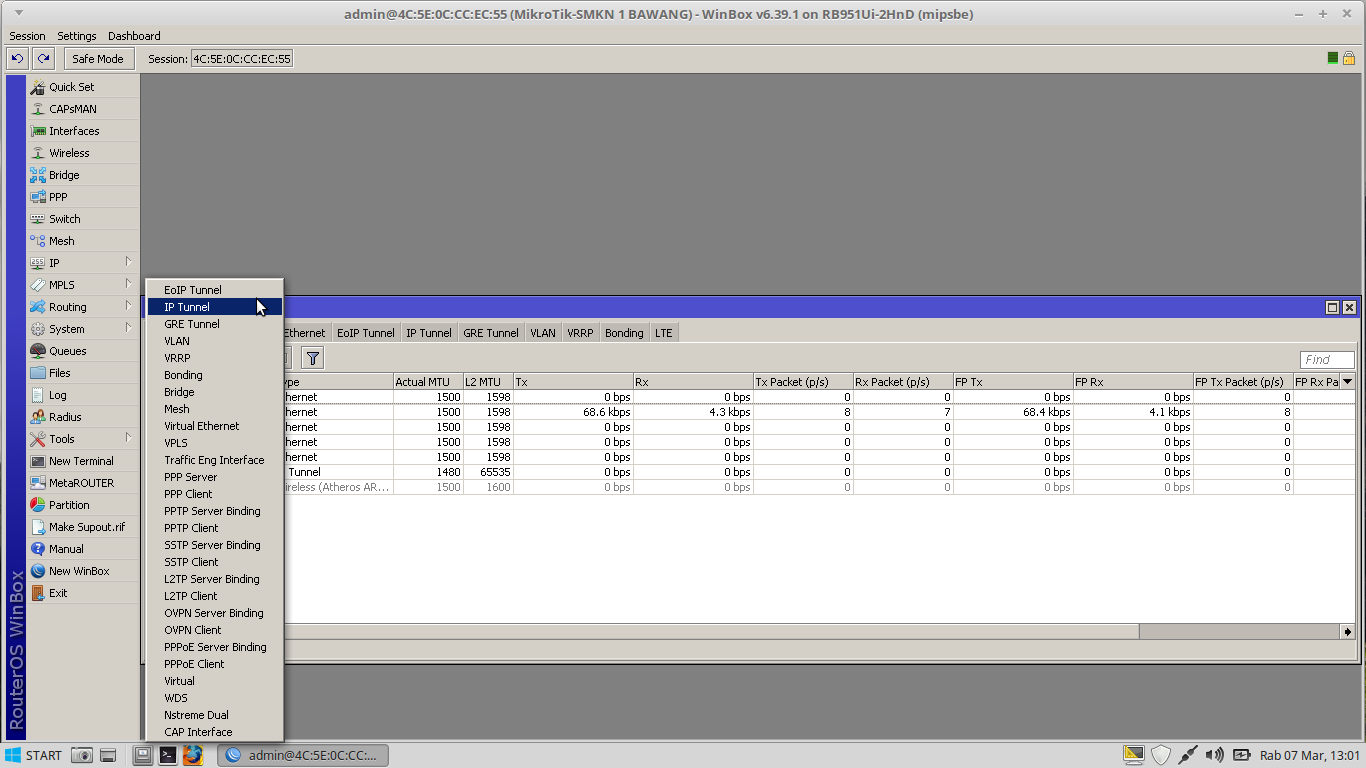Open the Dashboard menu

[134, 36]
